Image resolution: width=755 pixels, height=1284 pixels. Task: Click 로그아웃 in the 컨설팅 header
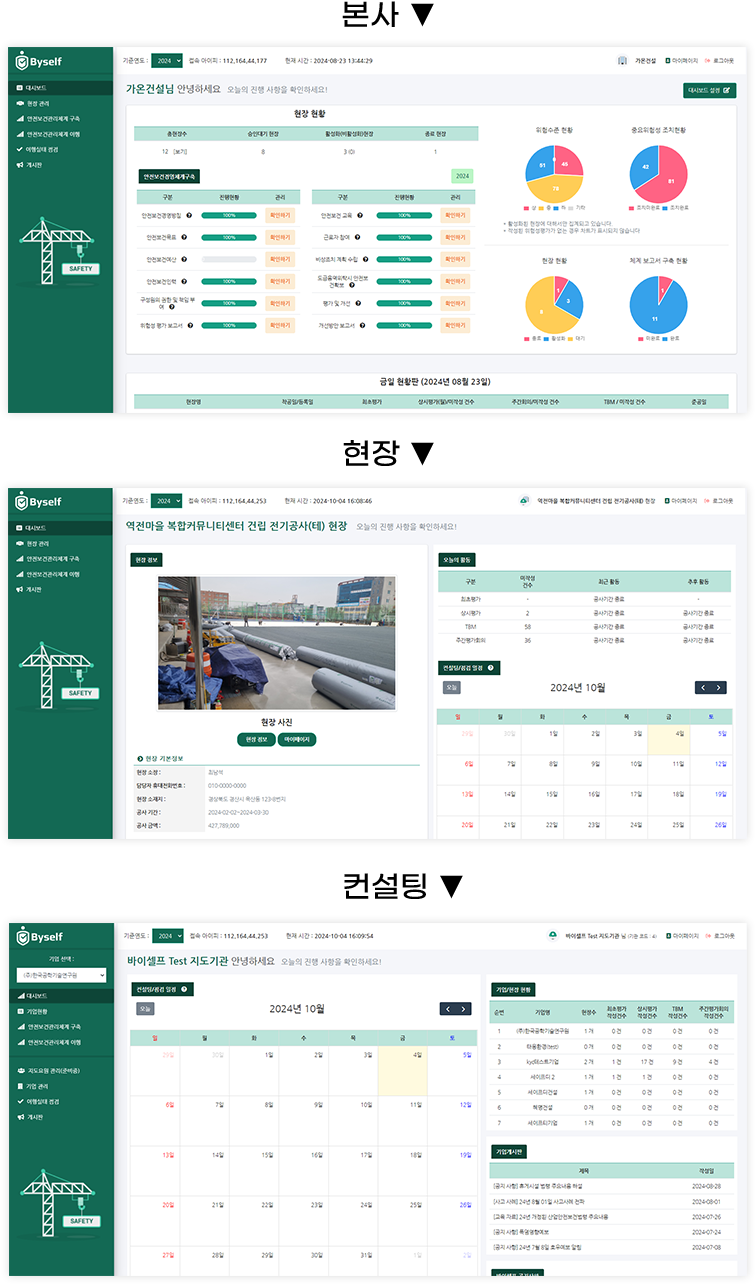pyautogui.click(x=722, y=936)
